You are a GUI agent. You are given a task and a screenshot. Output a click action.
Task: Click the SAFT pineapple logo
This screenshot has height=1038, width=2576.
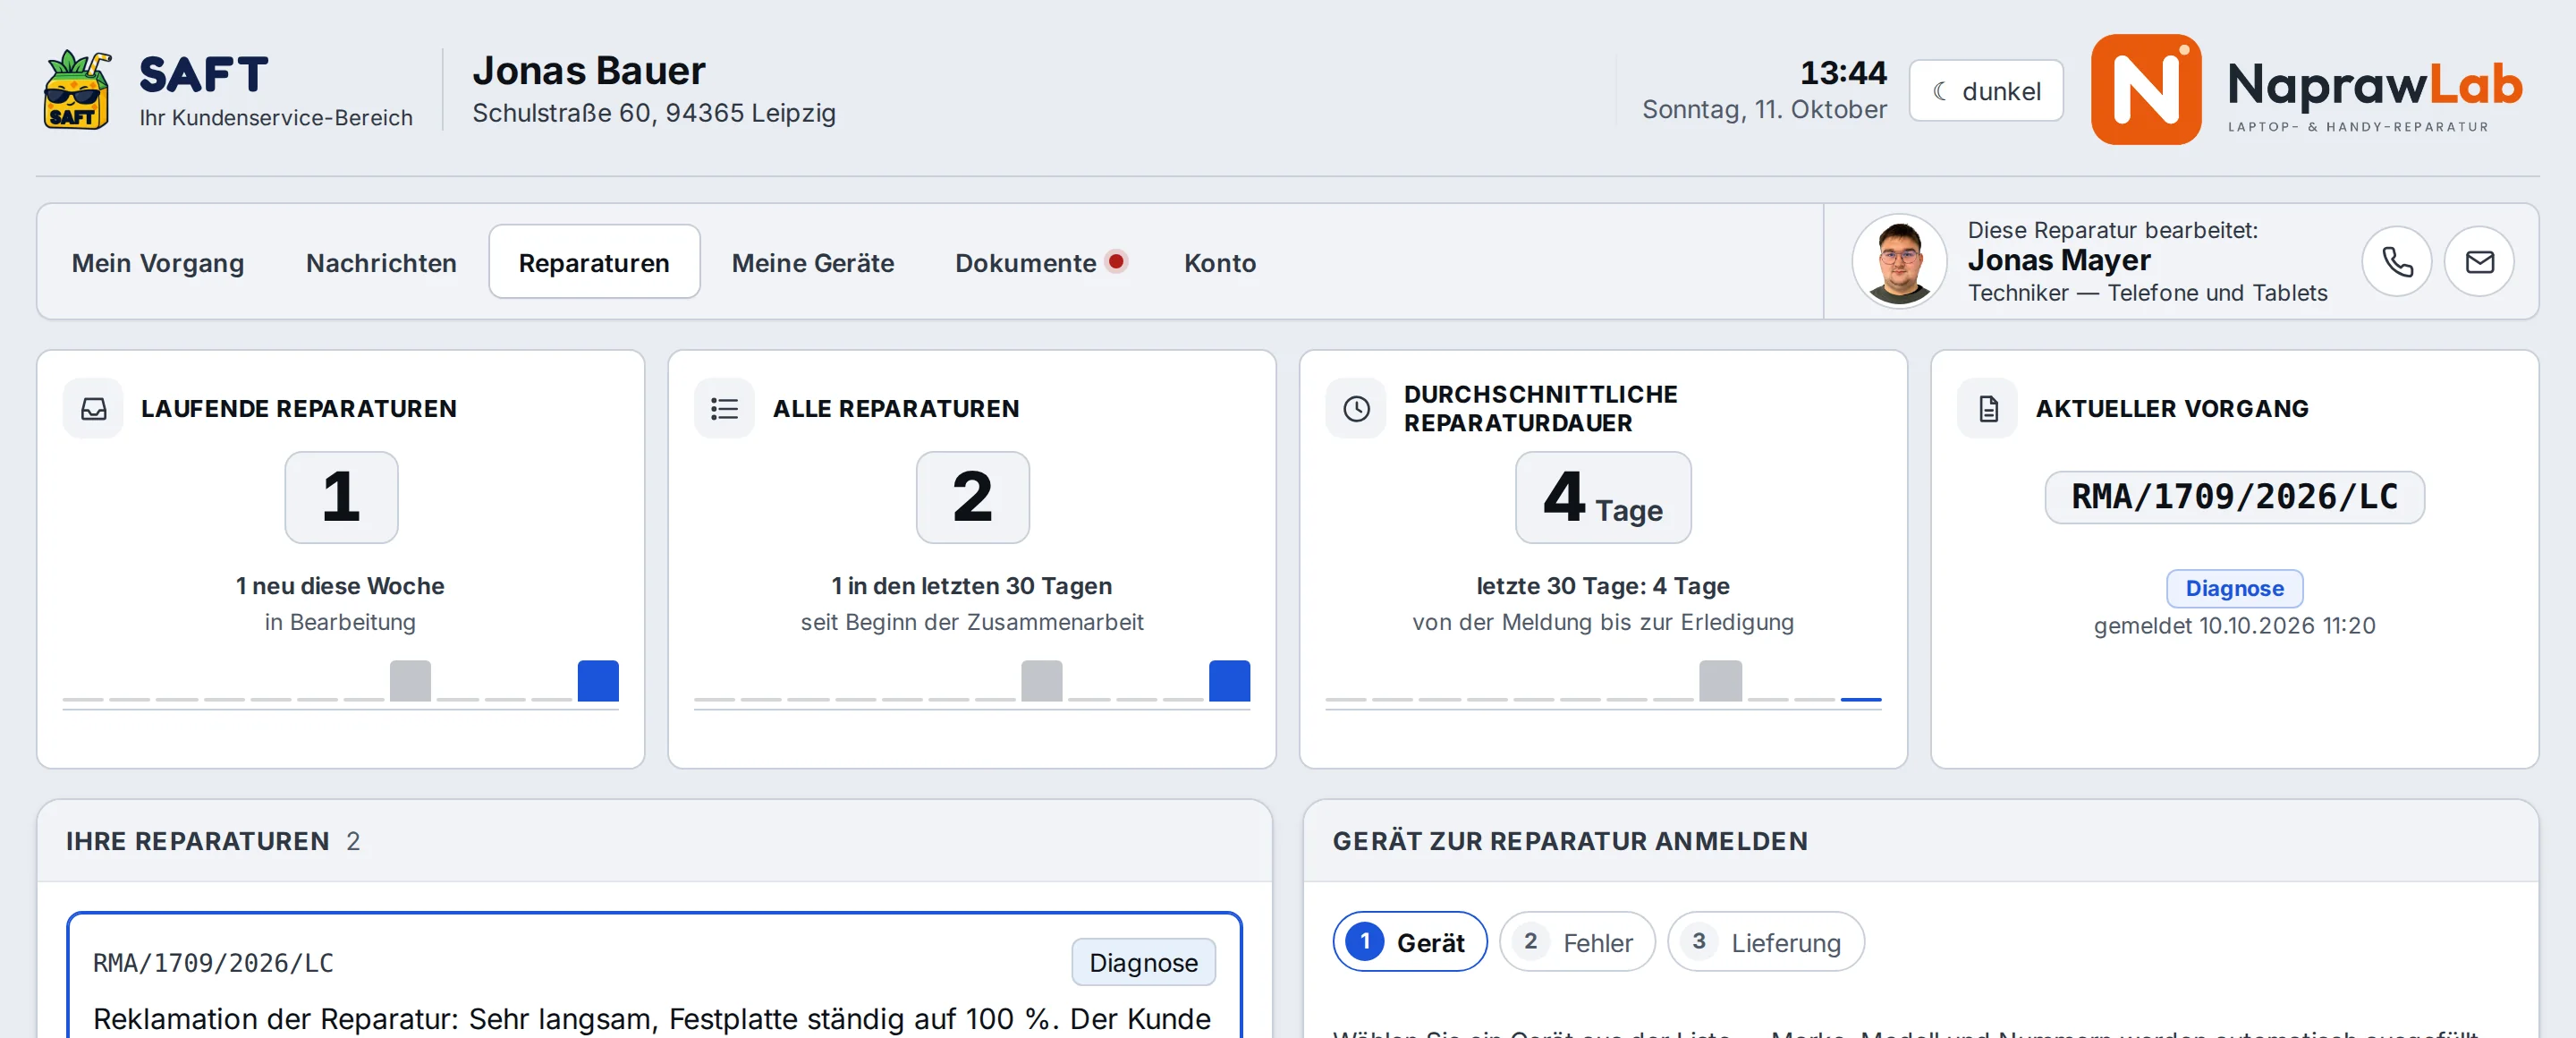76,90
